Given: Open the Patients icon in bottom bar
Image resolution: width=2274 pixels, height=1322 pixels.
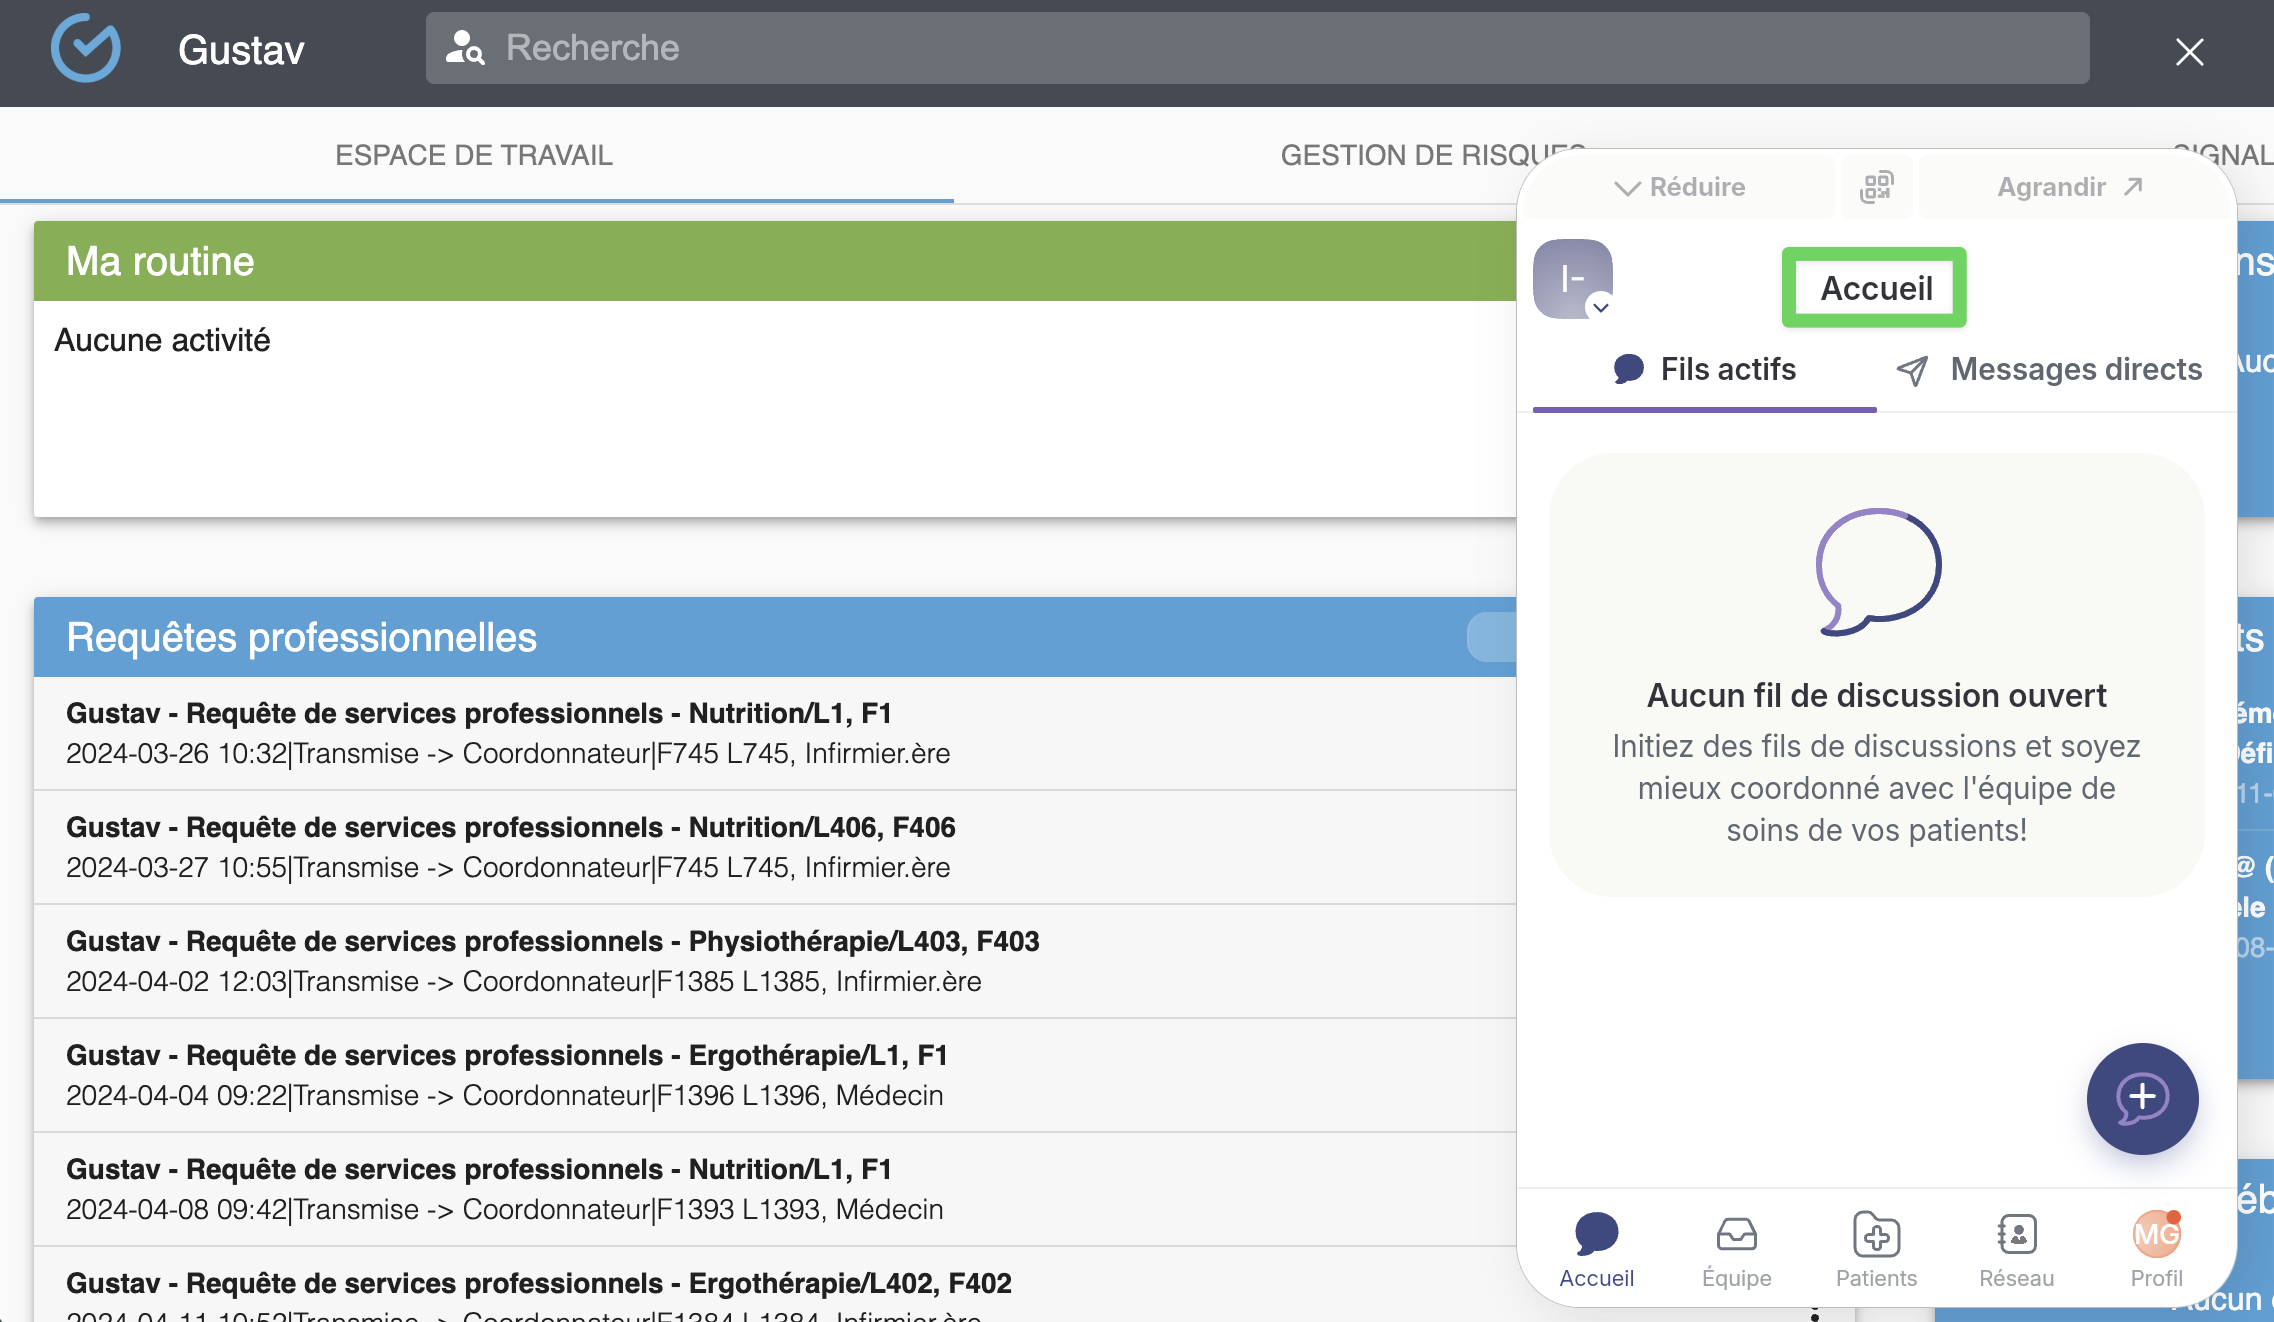Looking at the screenshot, I should point(1876,1235).
